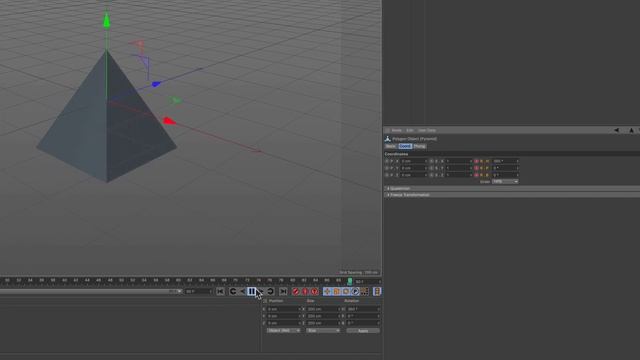
Task: Click the current frame field beside timeline
Action: click(x=367, y=282)
